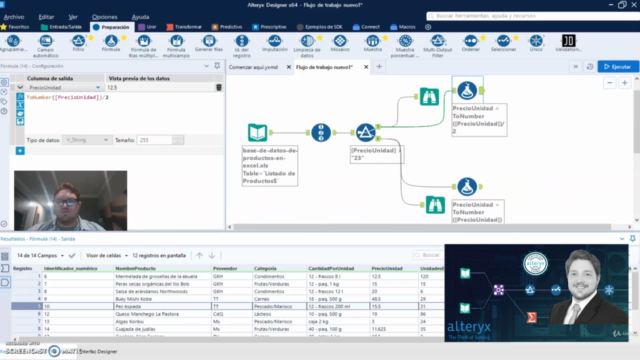Click the input data book node on canvas

(x=258, y=133)
